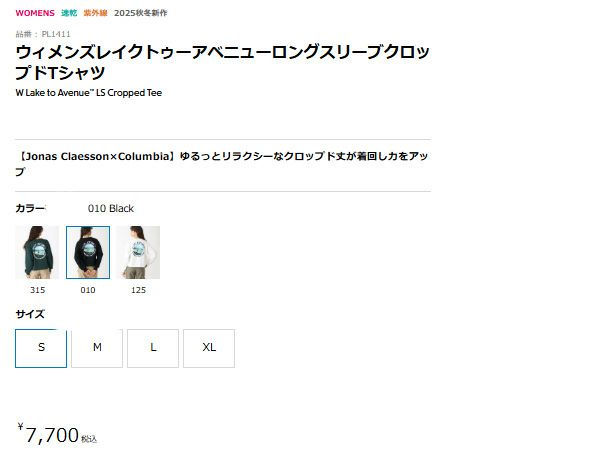The width and height of the screenshot is (600, 450).
Task: Choose size S
Action: click(41, 348)
